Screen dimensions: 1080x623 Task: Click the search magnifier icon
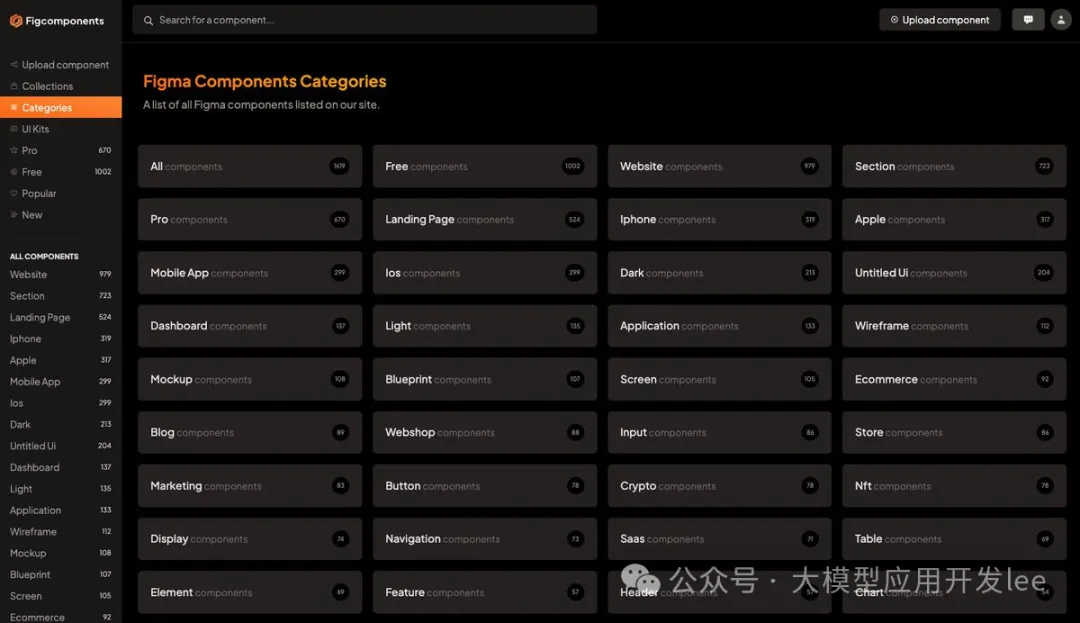click(148, 21)
